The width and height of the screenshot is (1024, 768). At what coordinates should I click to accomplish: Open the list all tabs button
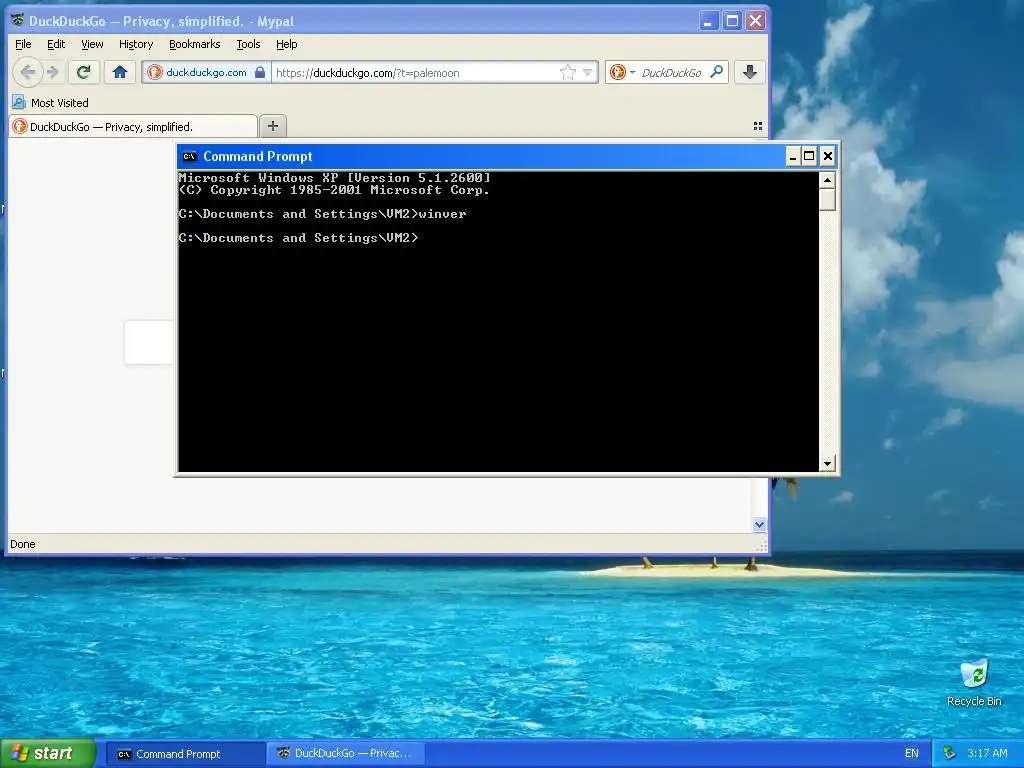pyautogui.click(x=758, y=126)
